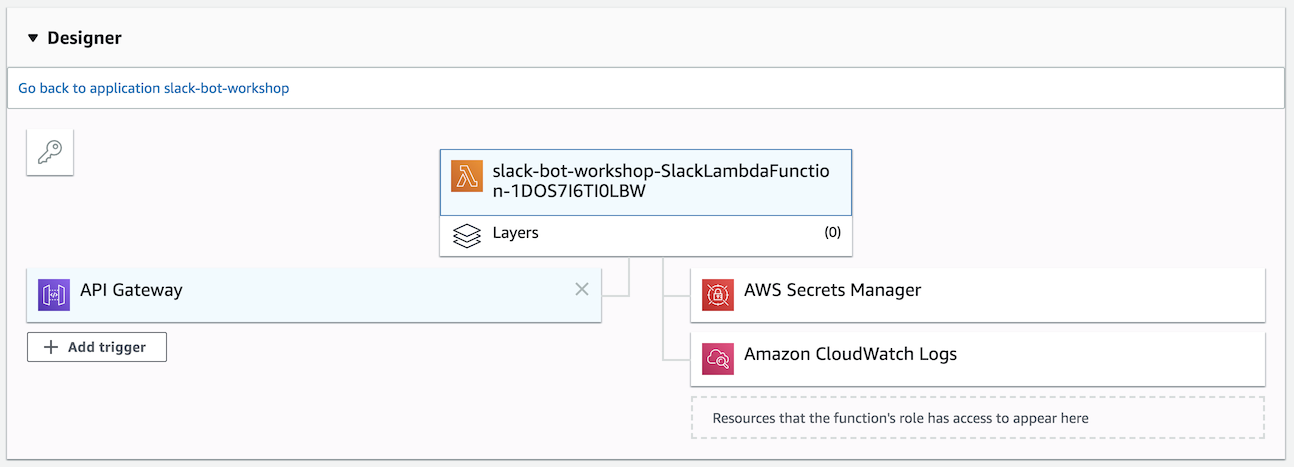Collapse the Designer section triangle

[33, 39]
